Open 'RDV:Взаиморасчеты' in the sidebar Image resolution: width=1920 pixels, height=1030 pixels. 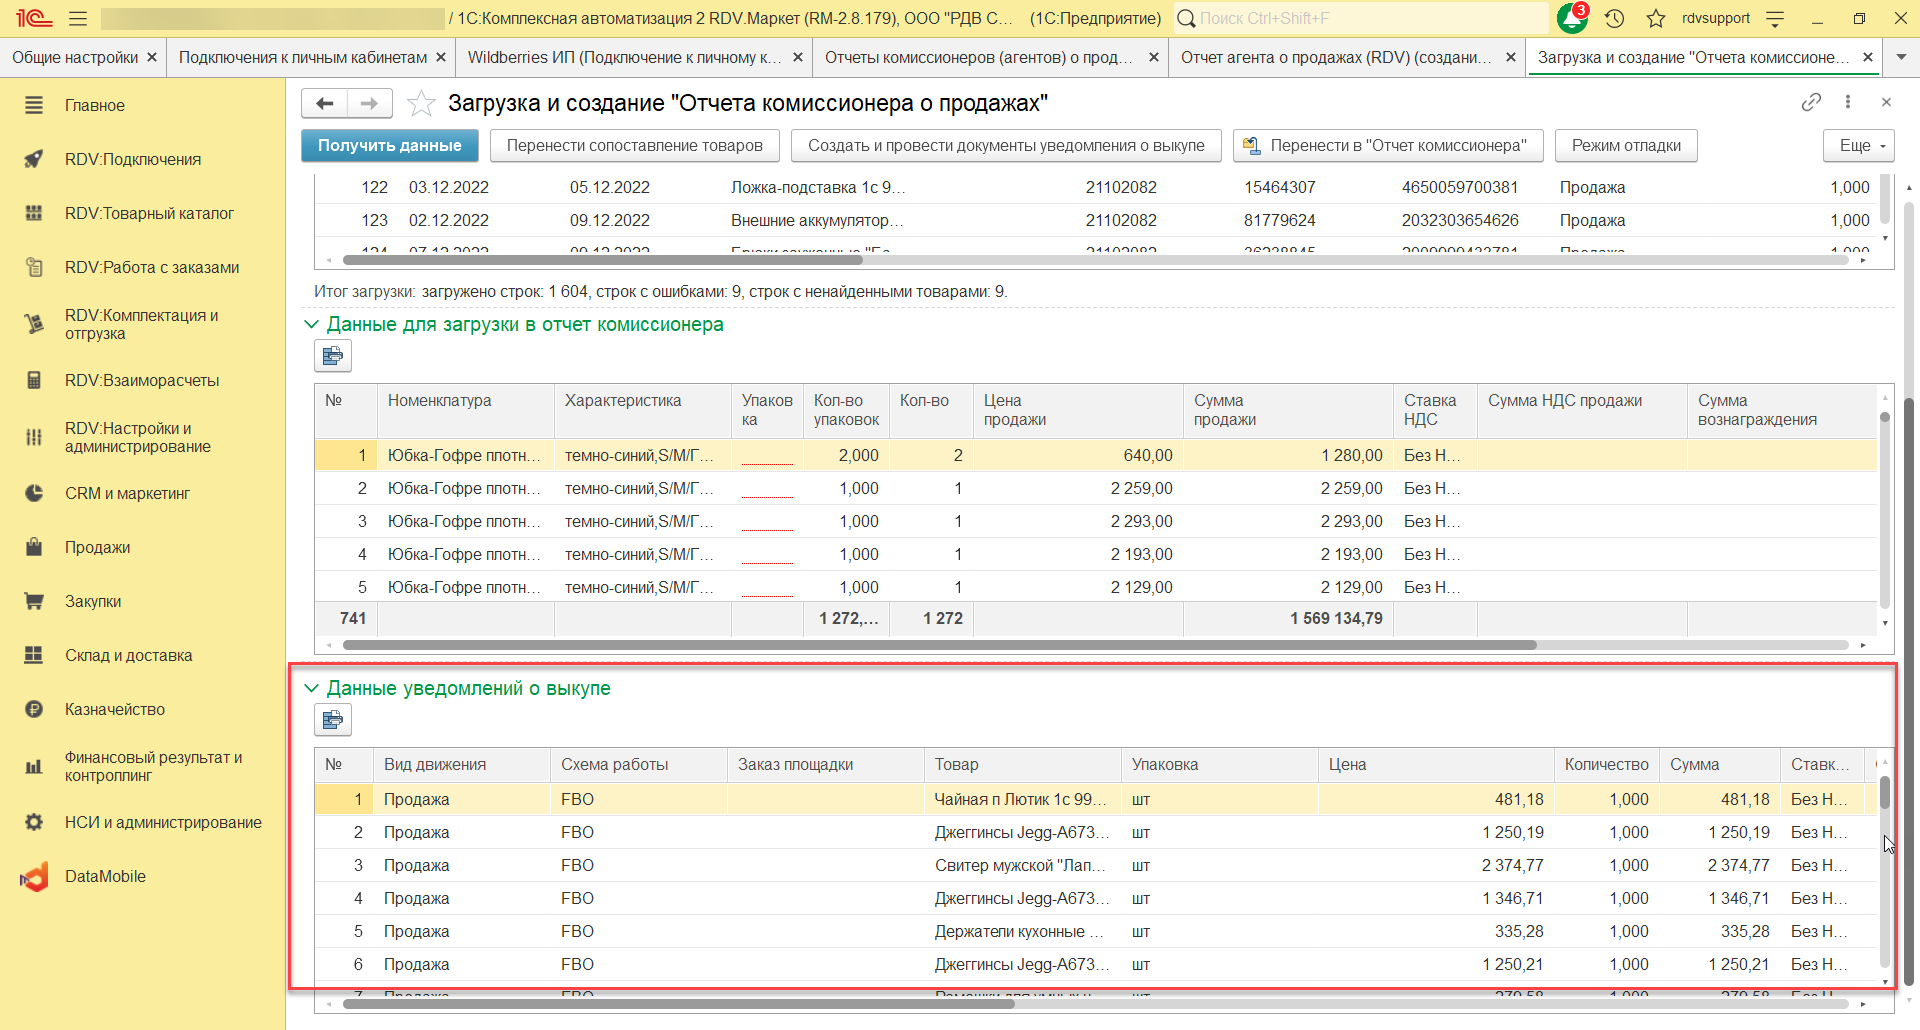[142, 380]
